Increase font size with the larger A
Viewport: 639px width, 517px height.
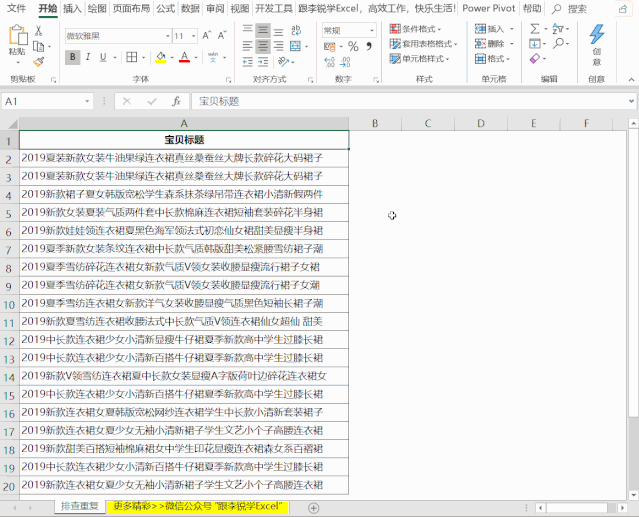207,35
